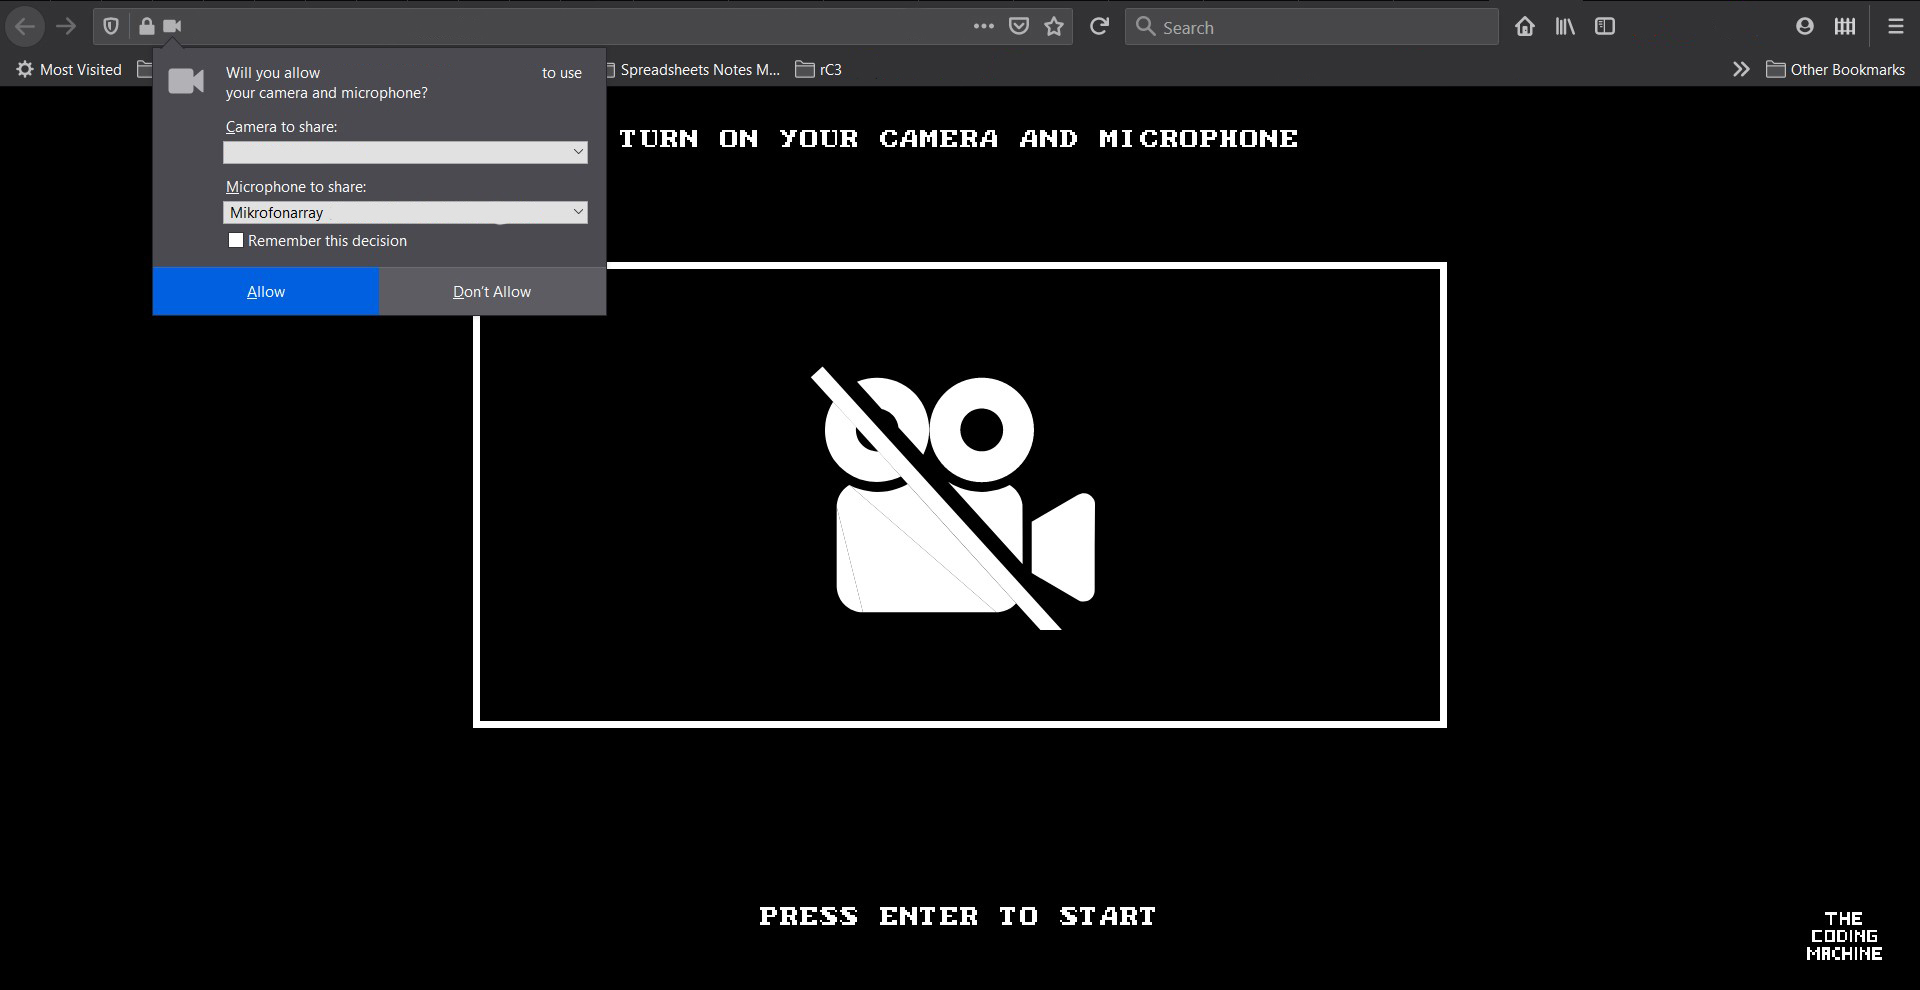Open the Firefox account icon
1920x990 pixels.
pos(1805,27)
